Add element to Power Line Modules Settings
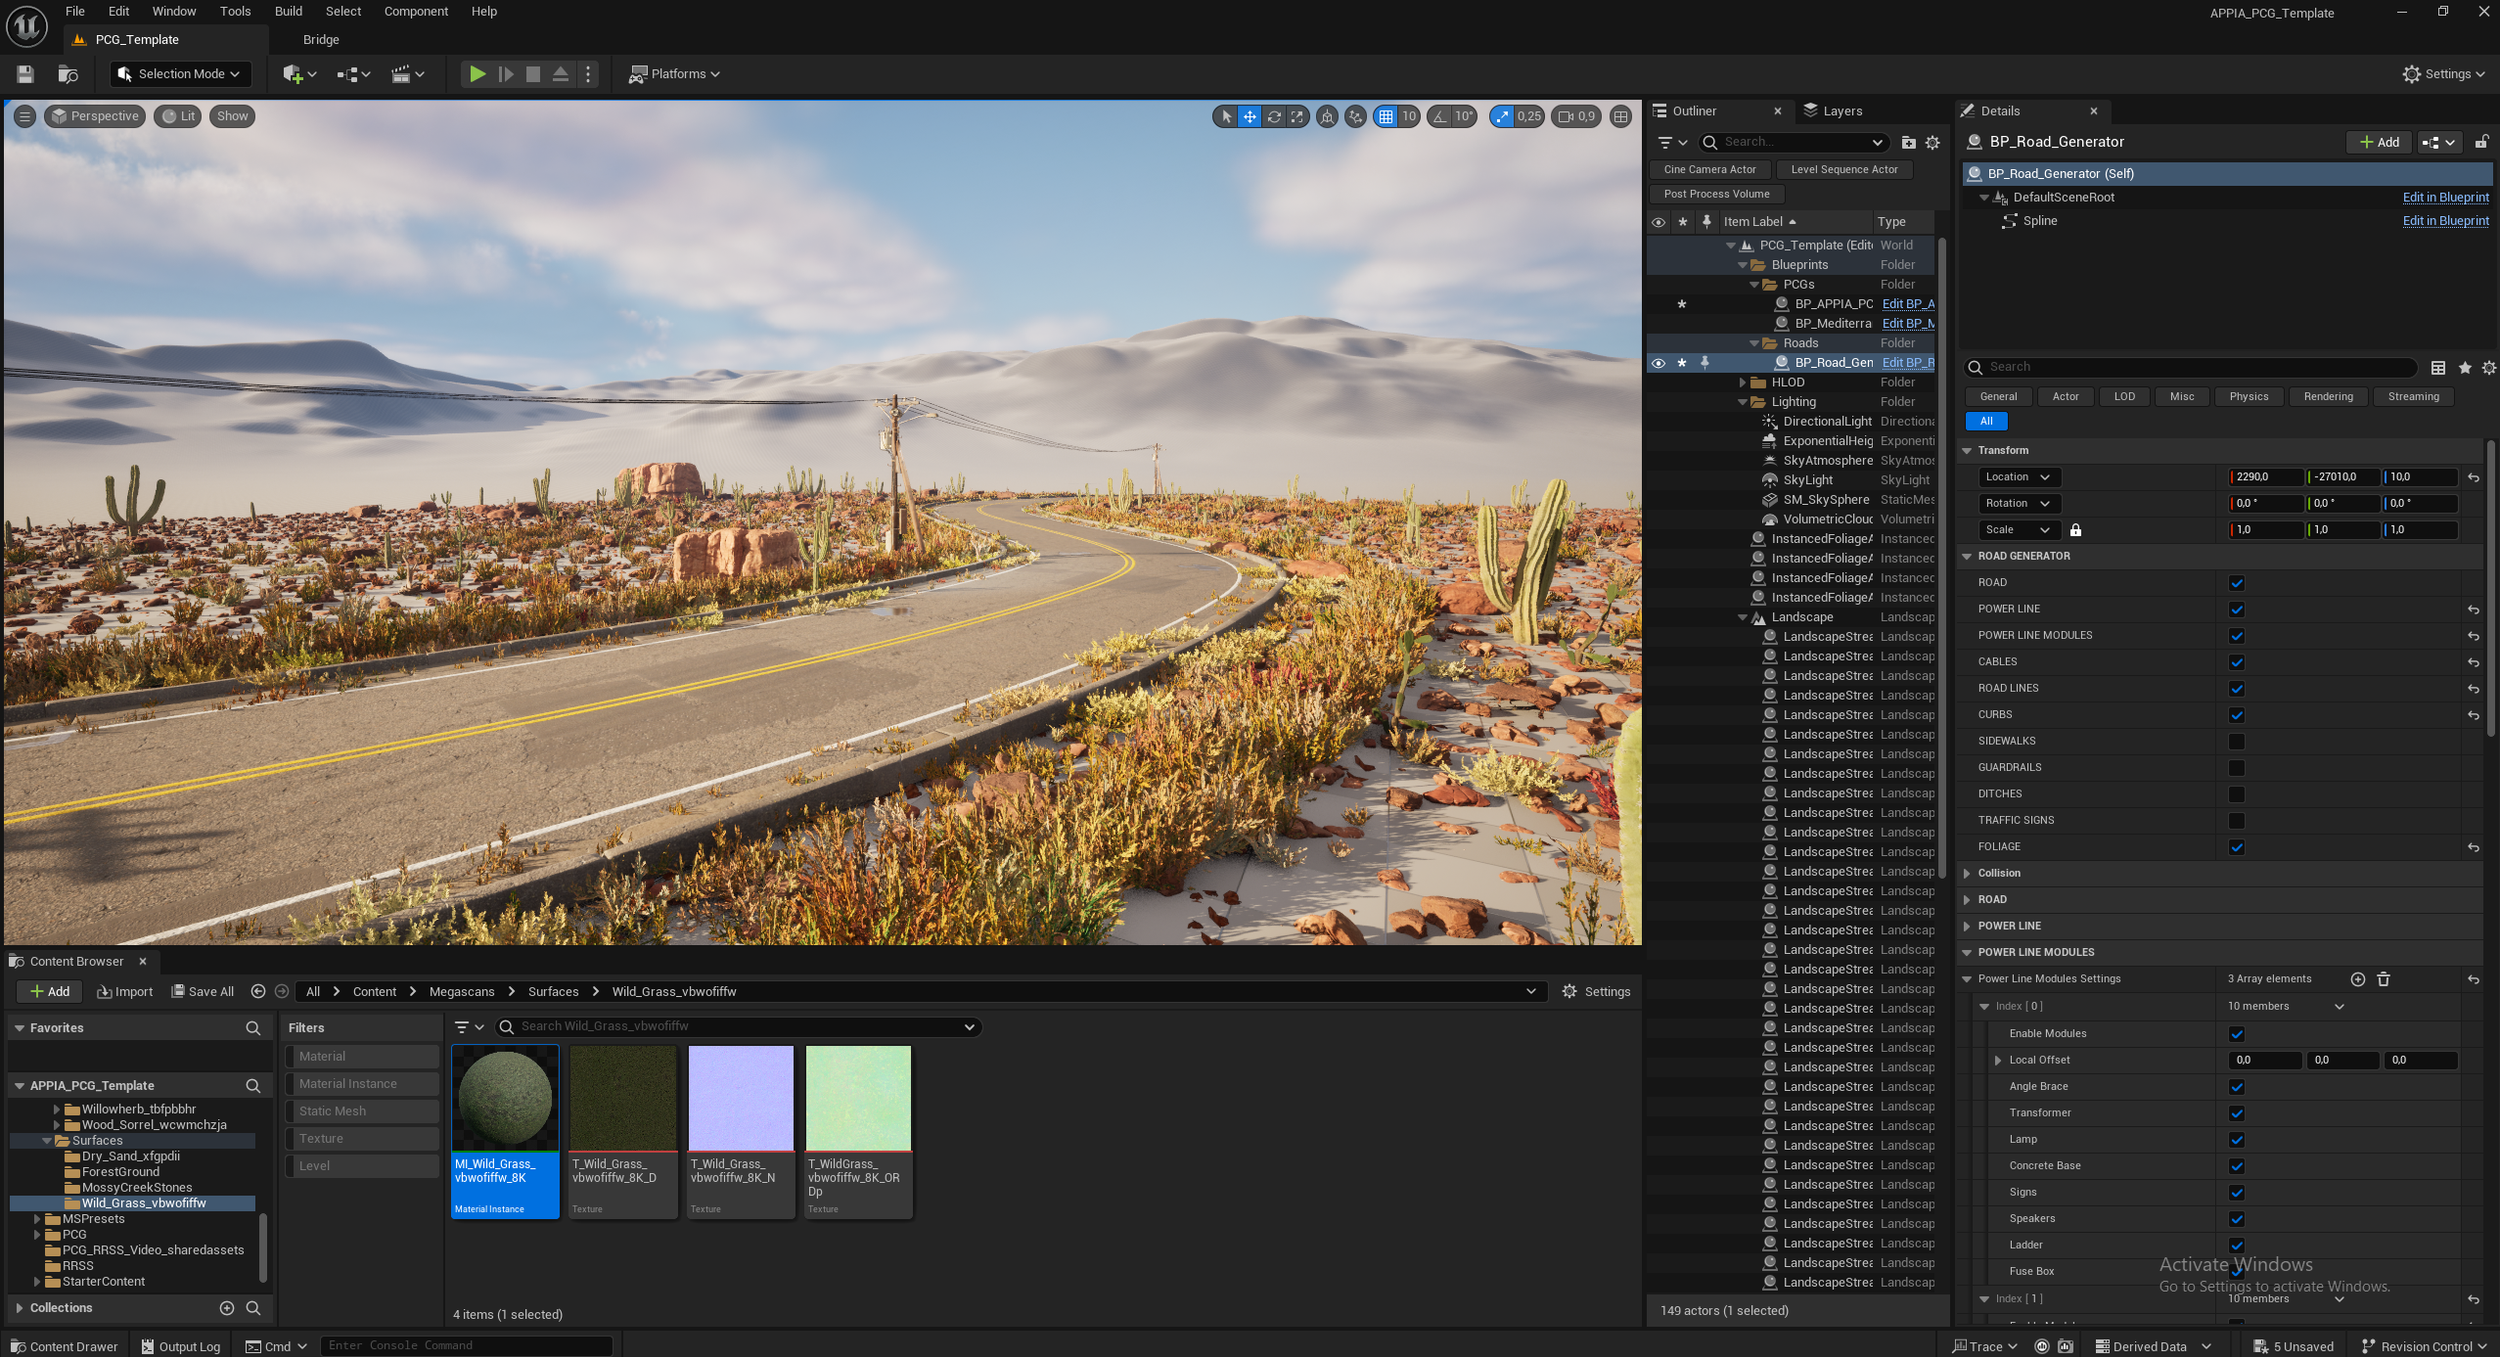Screen dimensions: 2500x1357 (2357, 979)
